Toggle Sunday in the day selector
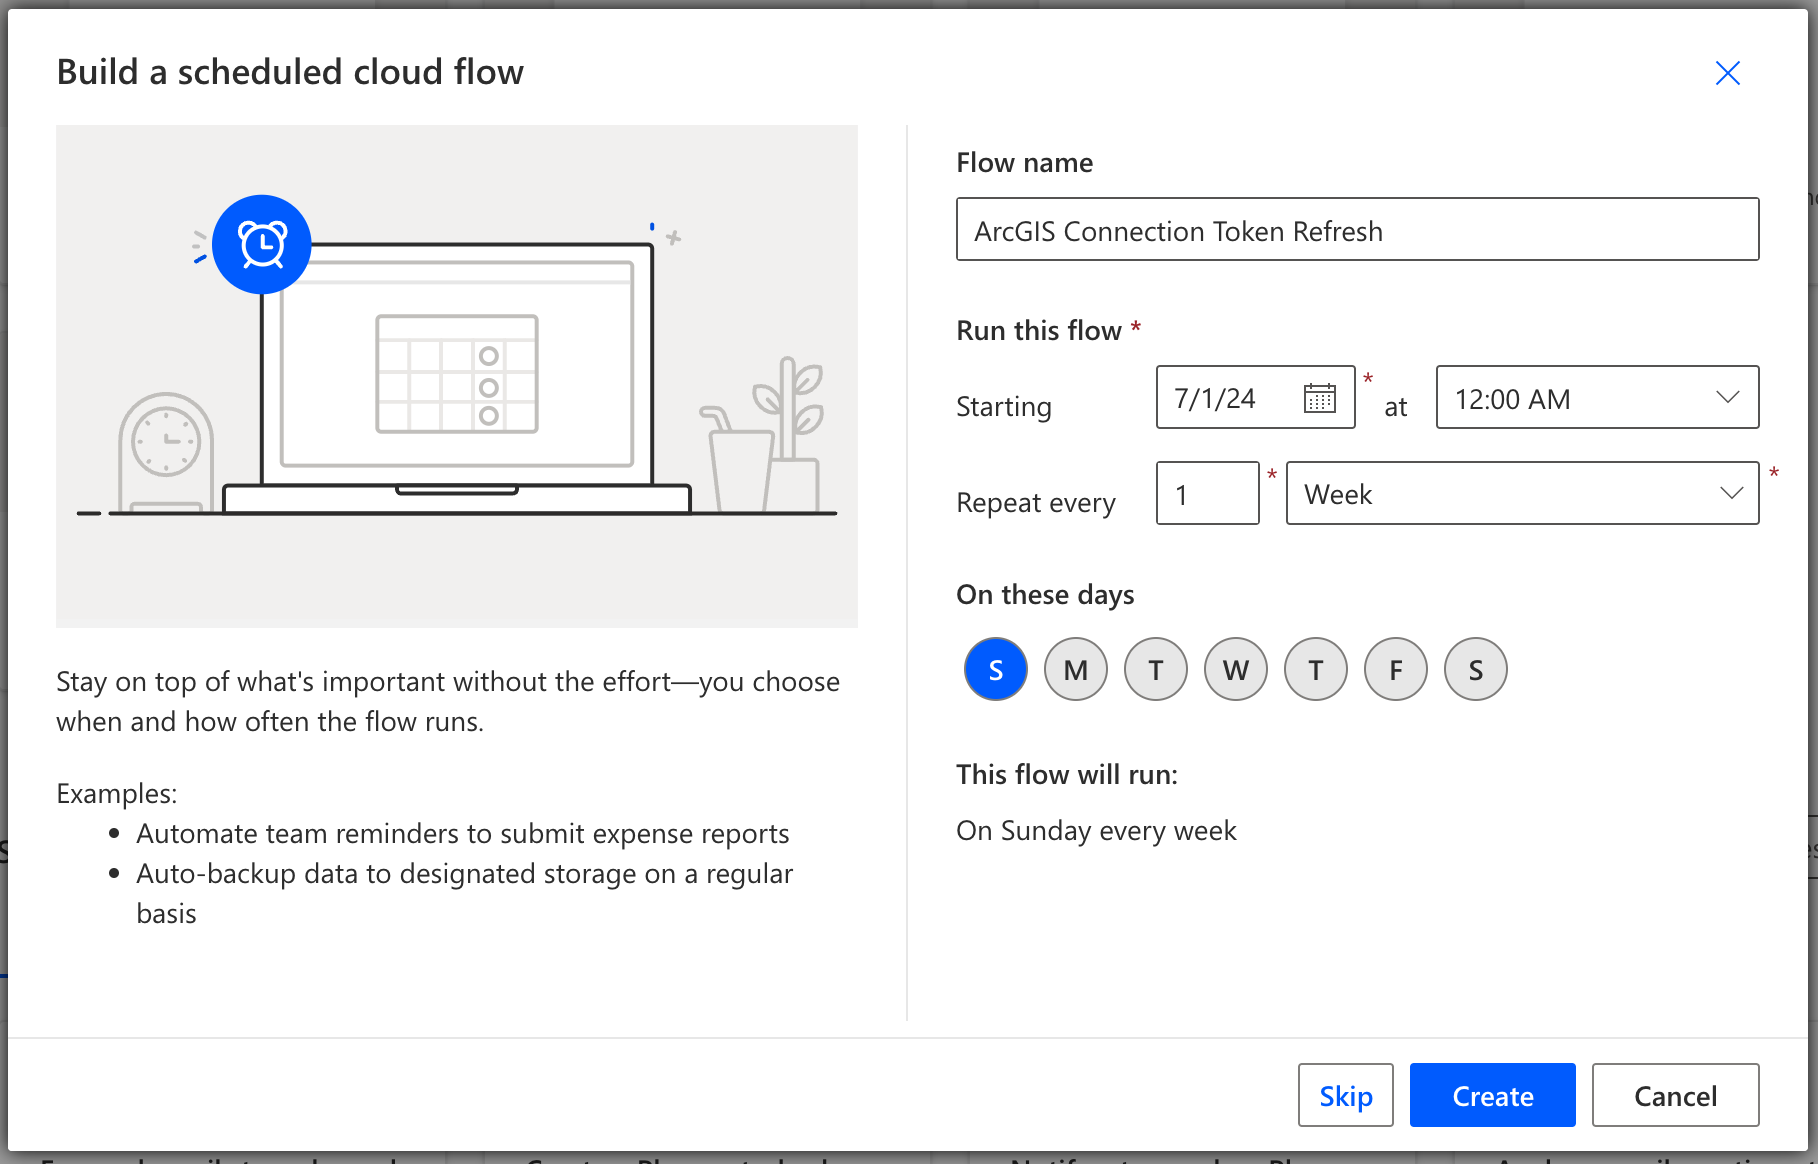 click(995, 669)
